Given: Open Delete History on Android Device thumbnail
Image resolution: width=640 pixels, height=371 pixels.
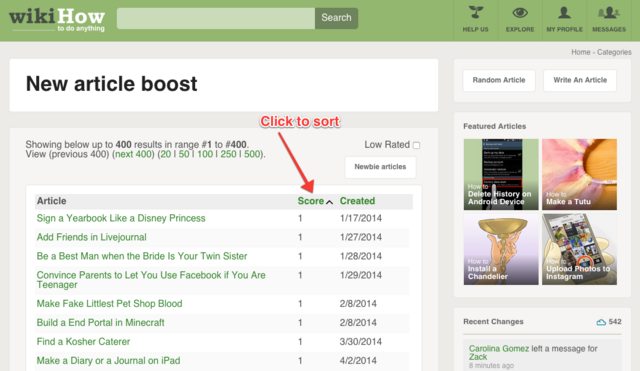Looking at the screenshot, I should pyautogui.click(x=501, y=174).
